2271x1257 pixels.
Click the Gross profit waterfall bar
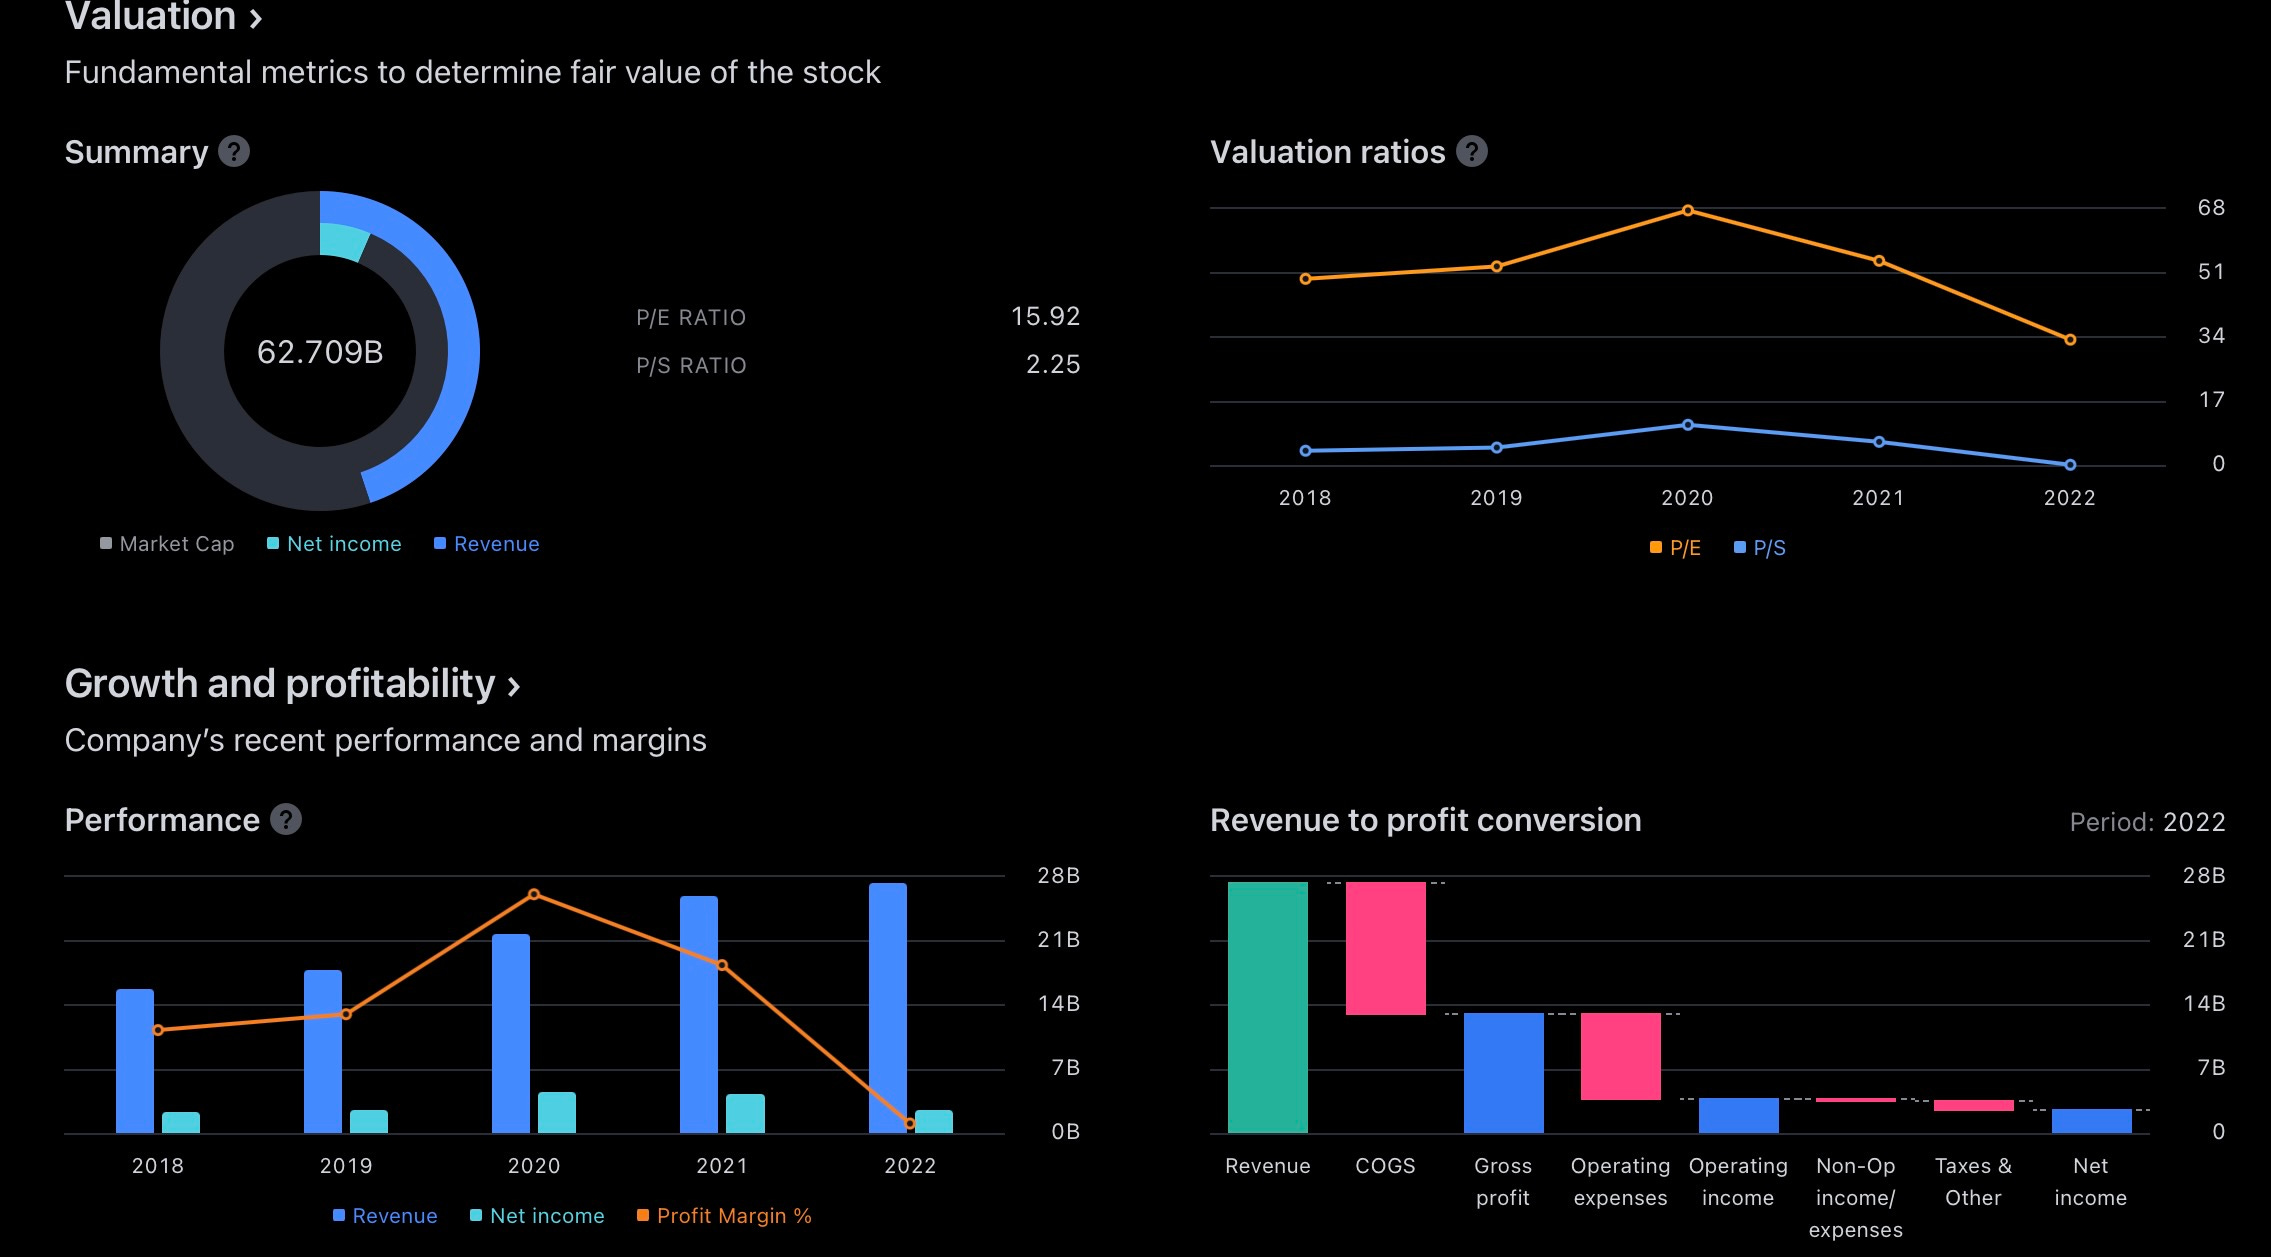(x=1503, y=1073)
